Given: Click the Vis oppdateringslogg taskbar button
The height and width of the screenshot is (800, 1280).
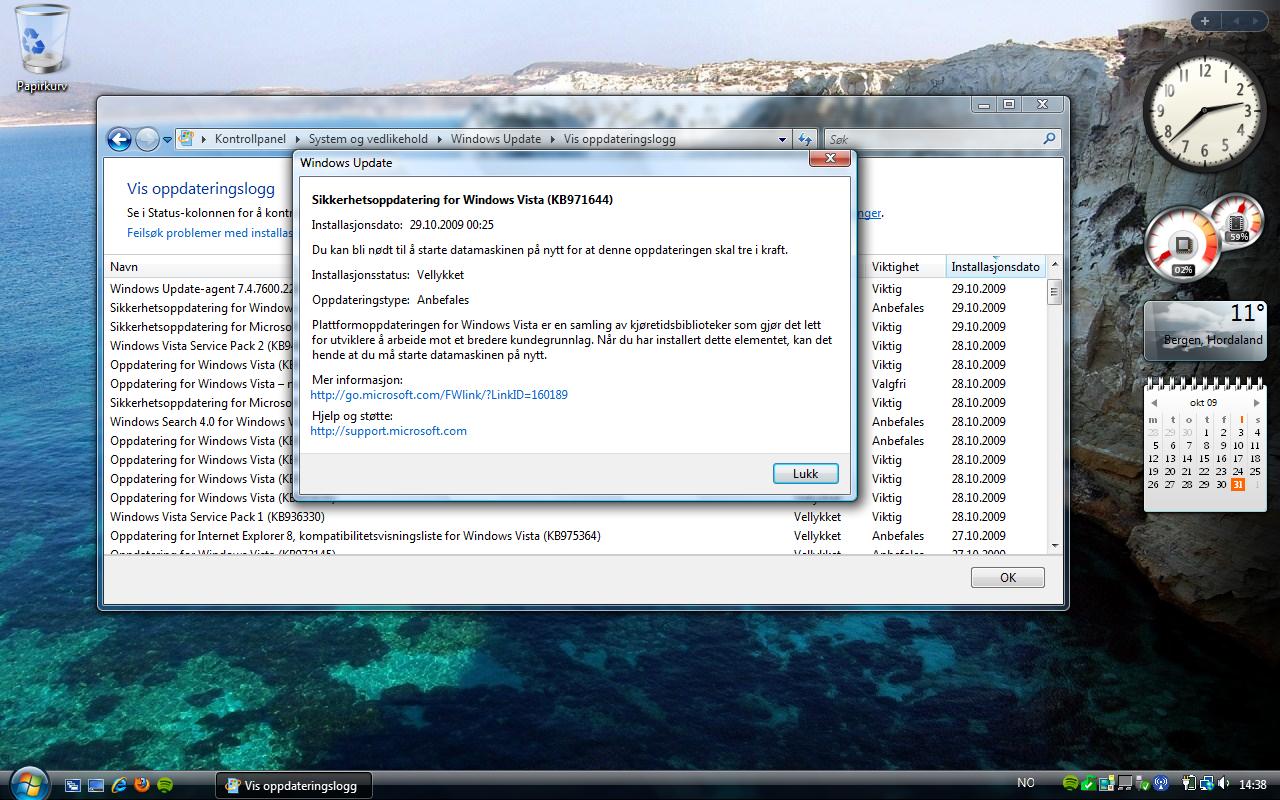Looking at the screenshot, I should point(293,785).
